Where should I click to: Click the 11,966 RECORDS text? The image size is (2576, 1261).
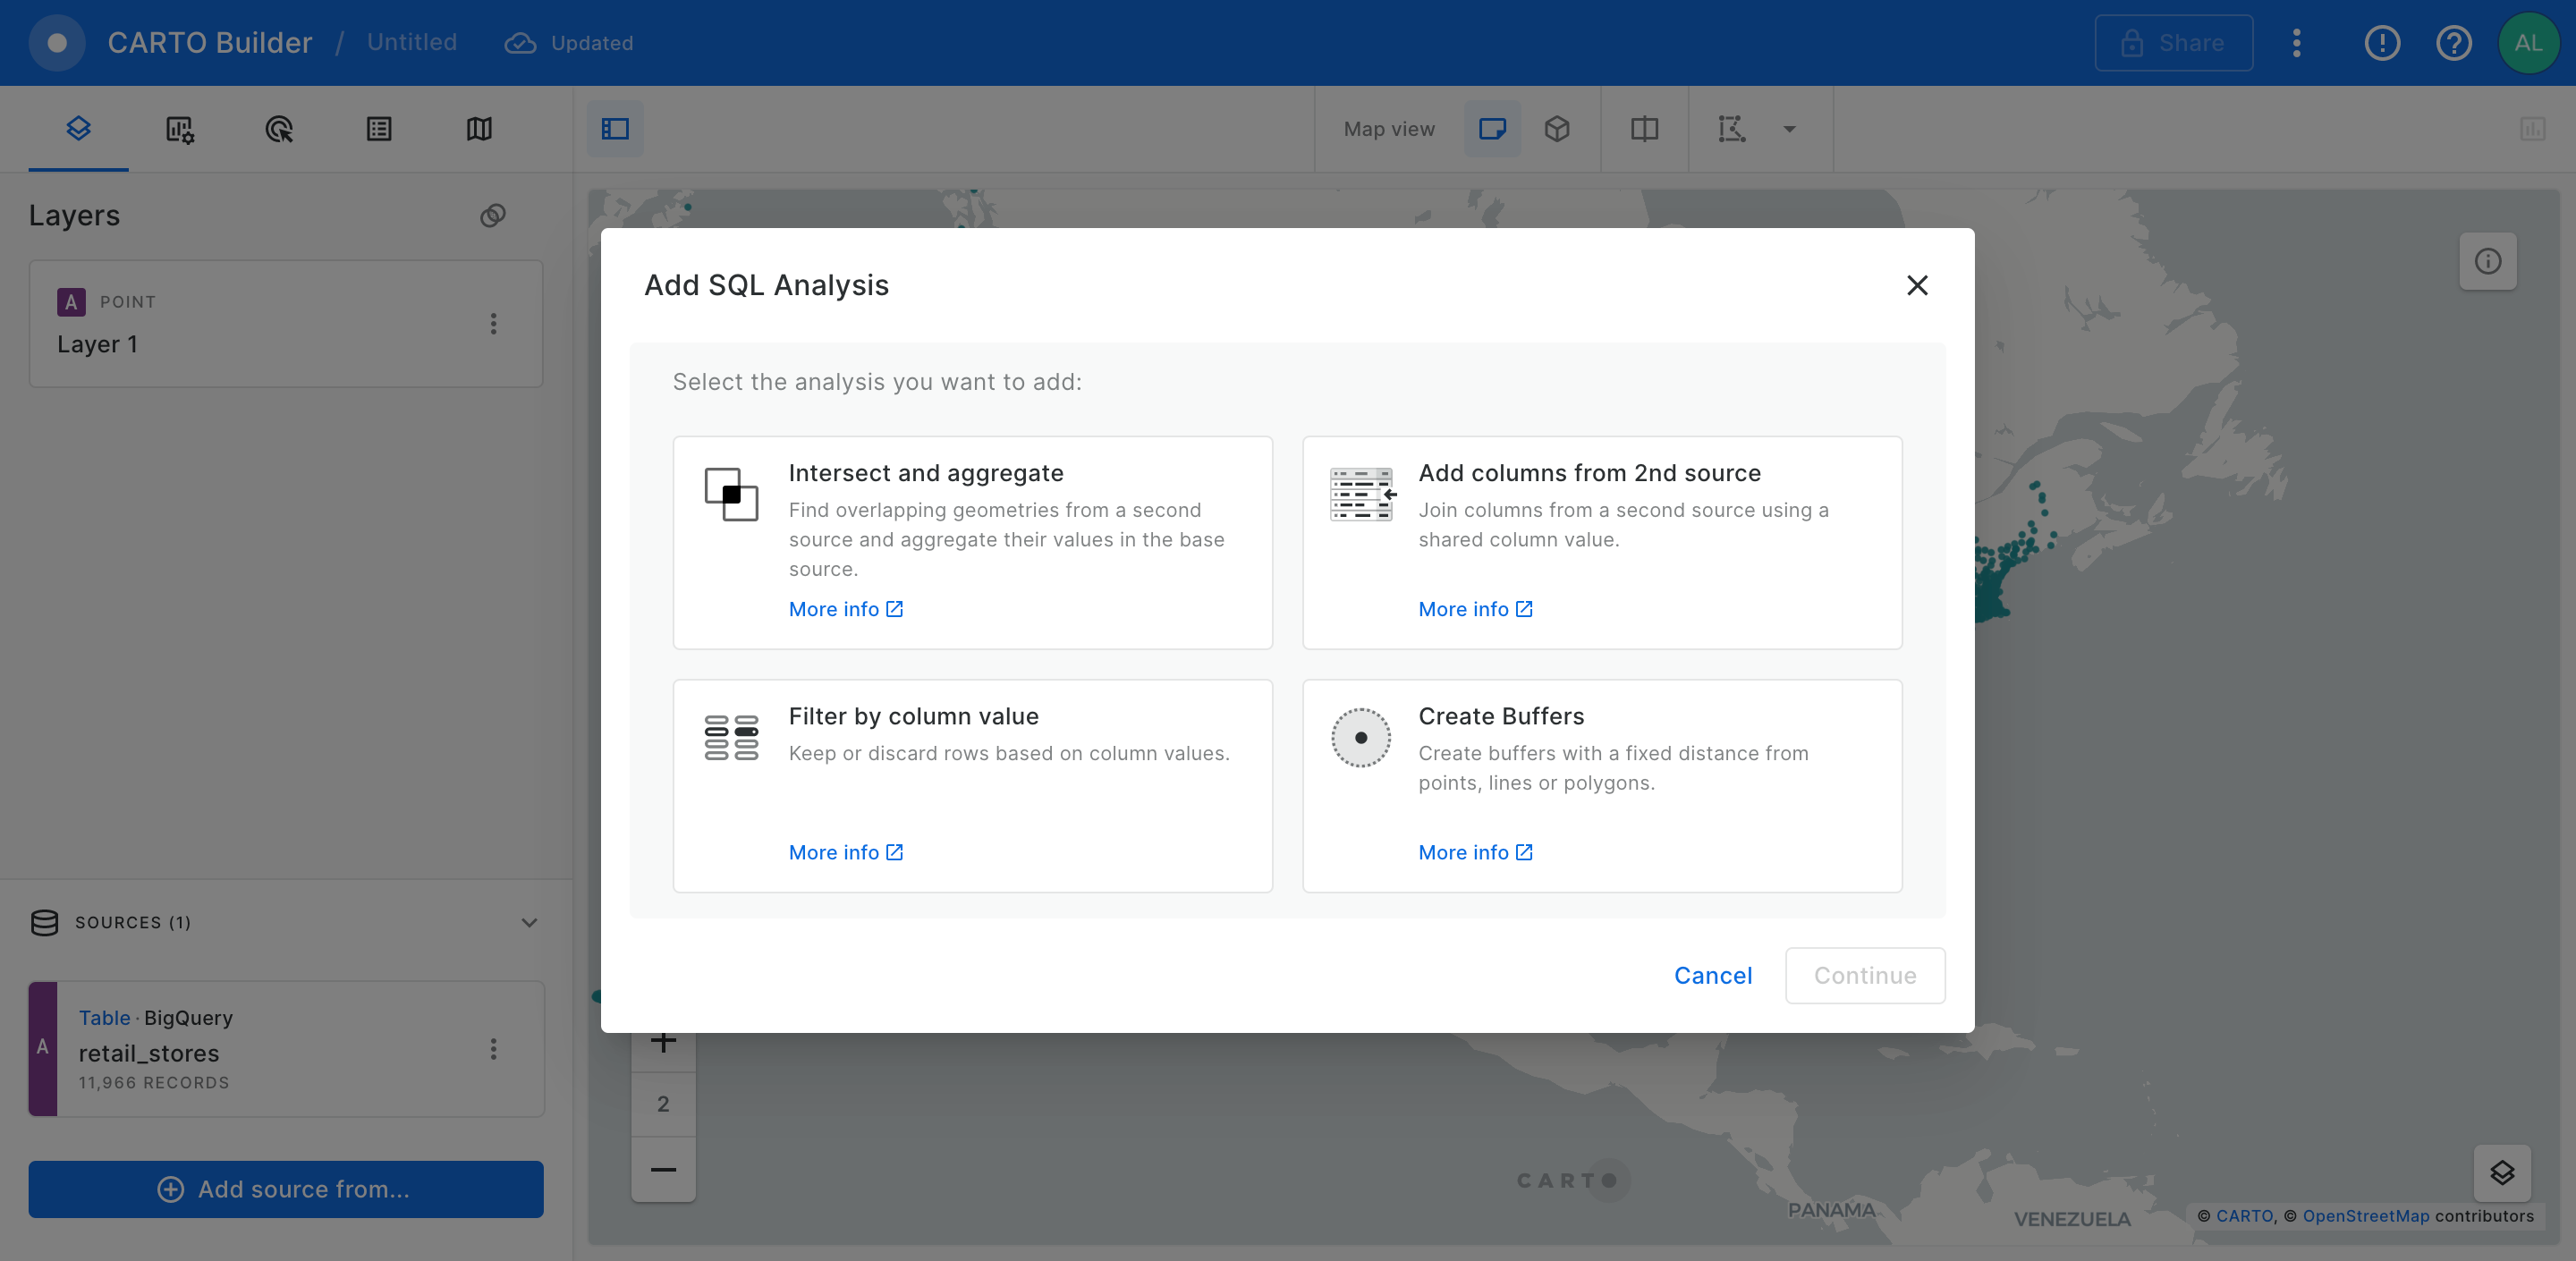(154, 1083)
